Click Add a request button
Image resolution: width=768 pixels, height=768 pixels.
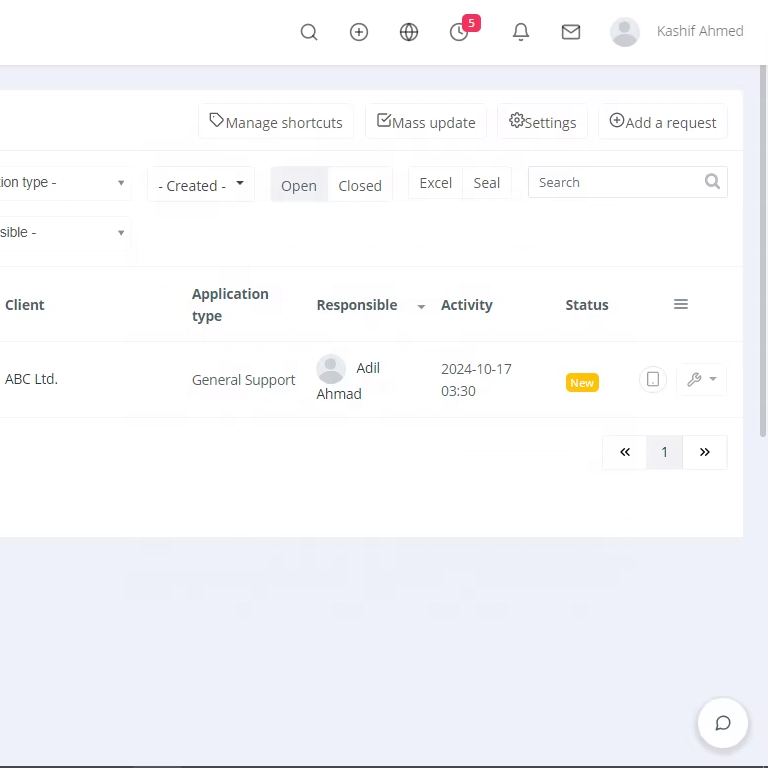click(663, 122)
